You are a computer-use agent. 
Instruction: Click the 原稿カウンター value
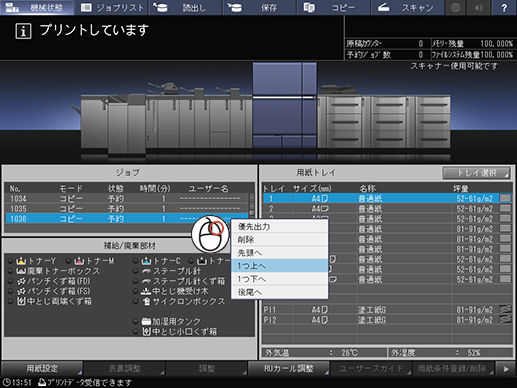421,44
